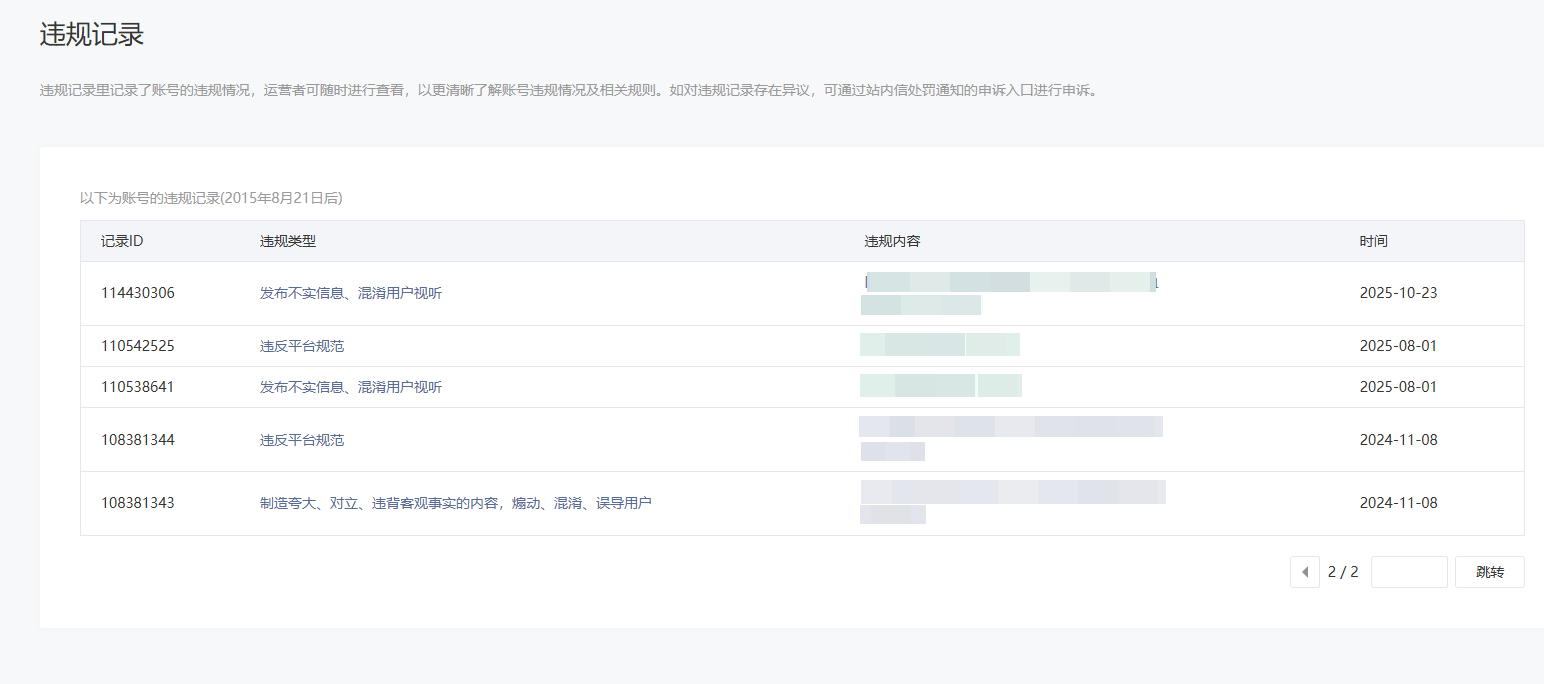Click the 违规内容 column header
The width and height of the screenshot is (1544, 684).
point(892,241)
